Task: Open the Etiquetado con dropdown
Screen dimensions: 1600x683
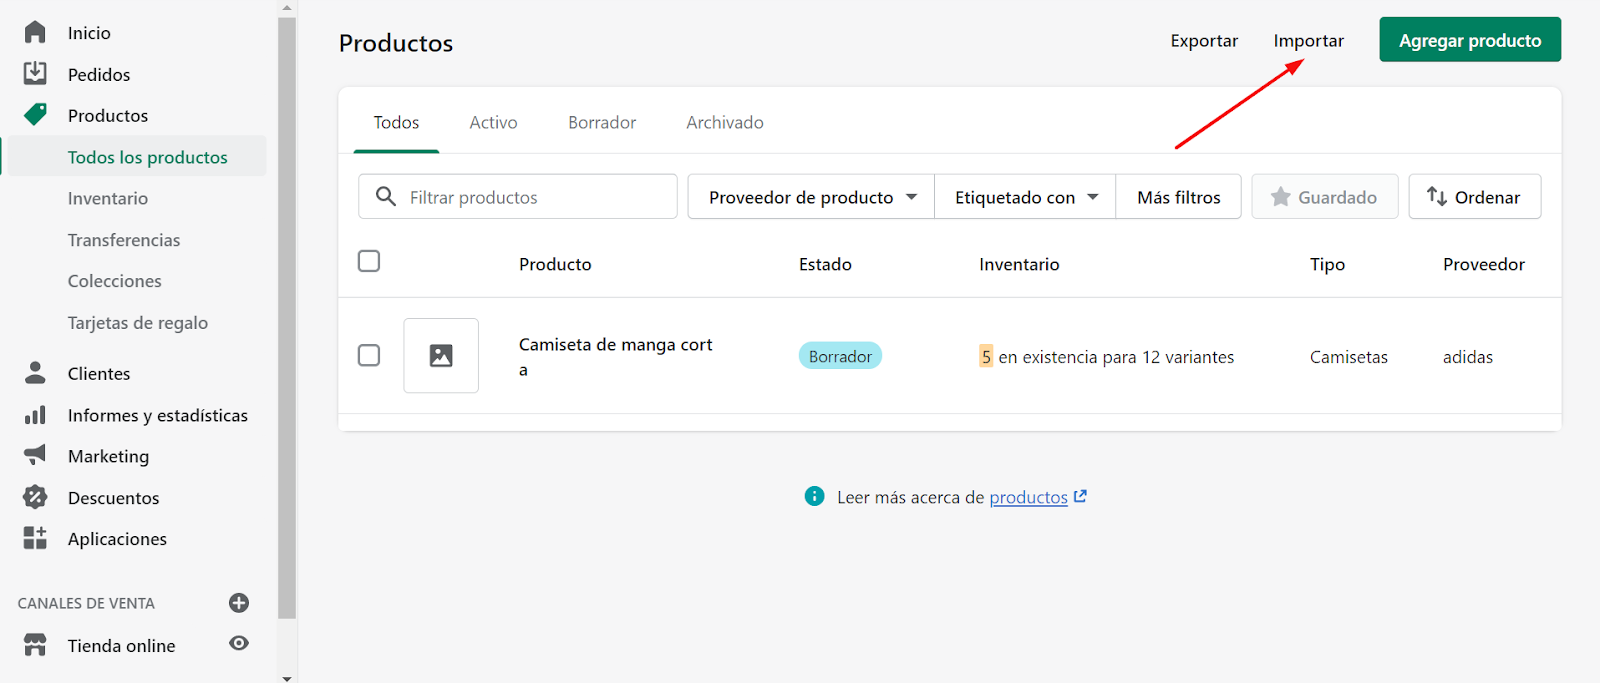Action: point(1025,197)
